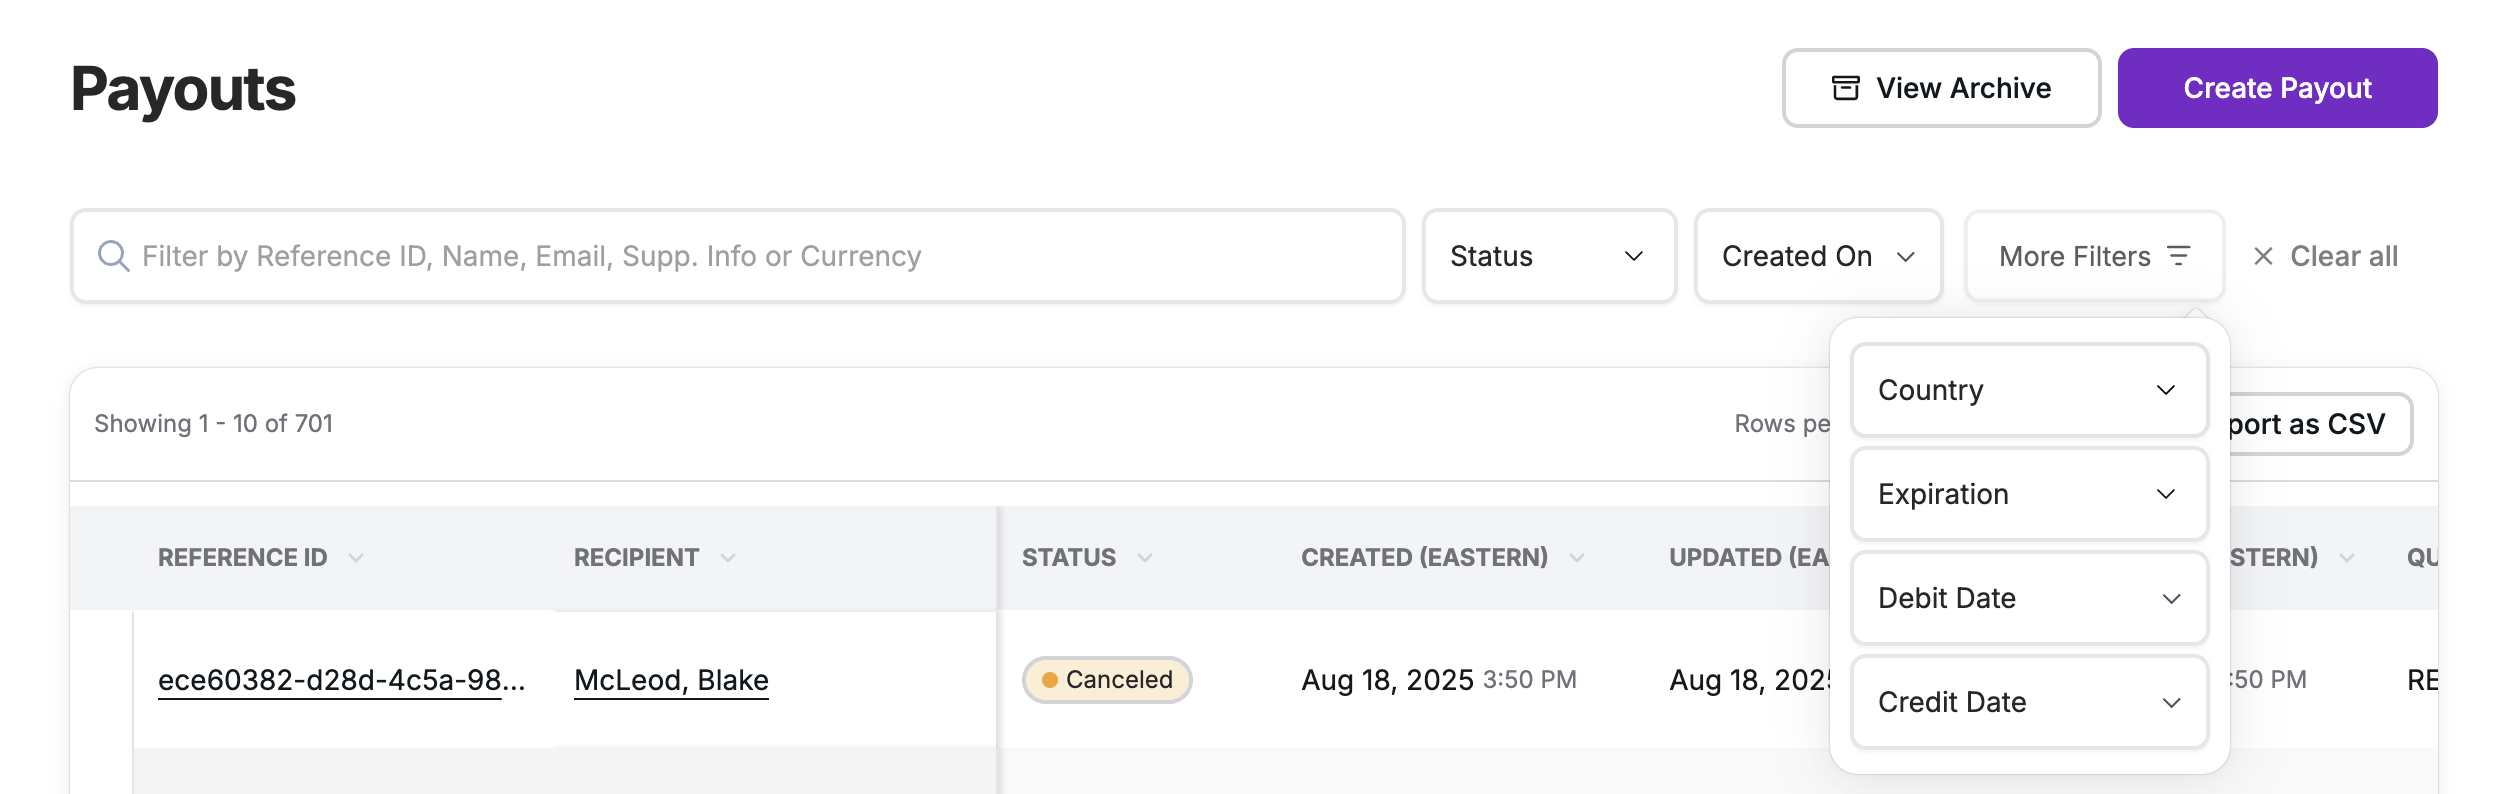
Task: Sort by Status column arrow
Action: 1145,558
